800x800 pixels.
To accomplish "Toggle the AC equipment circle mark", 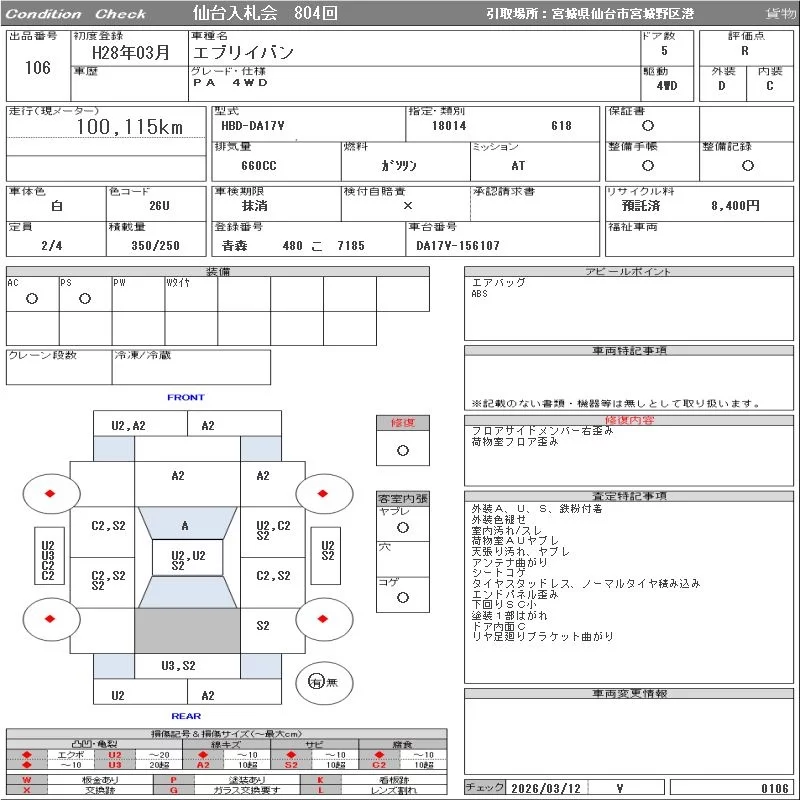I will coord(32,299).
